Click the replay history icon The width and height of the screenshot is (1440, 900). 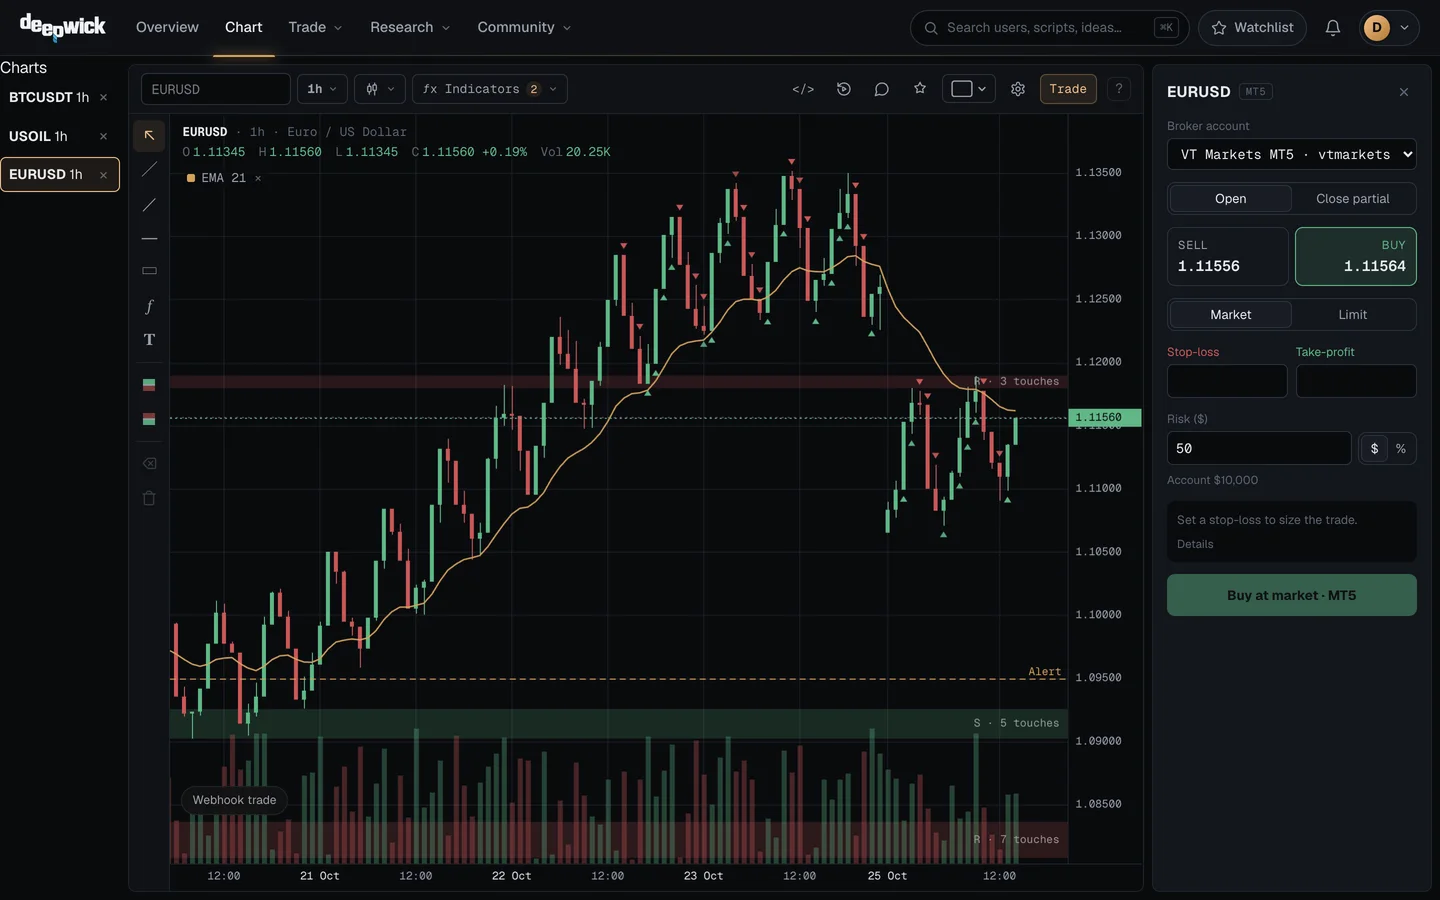pyautogui.click(x=844, y=89)
